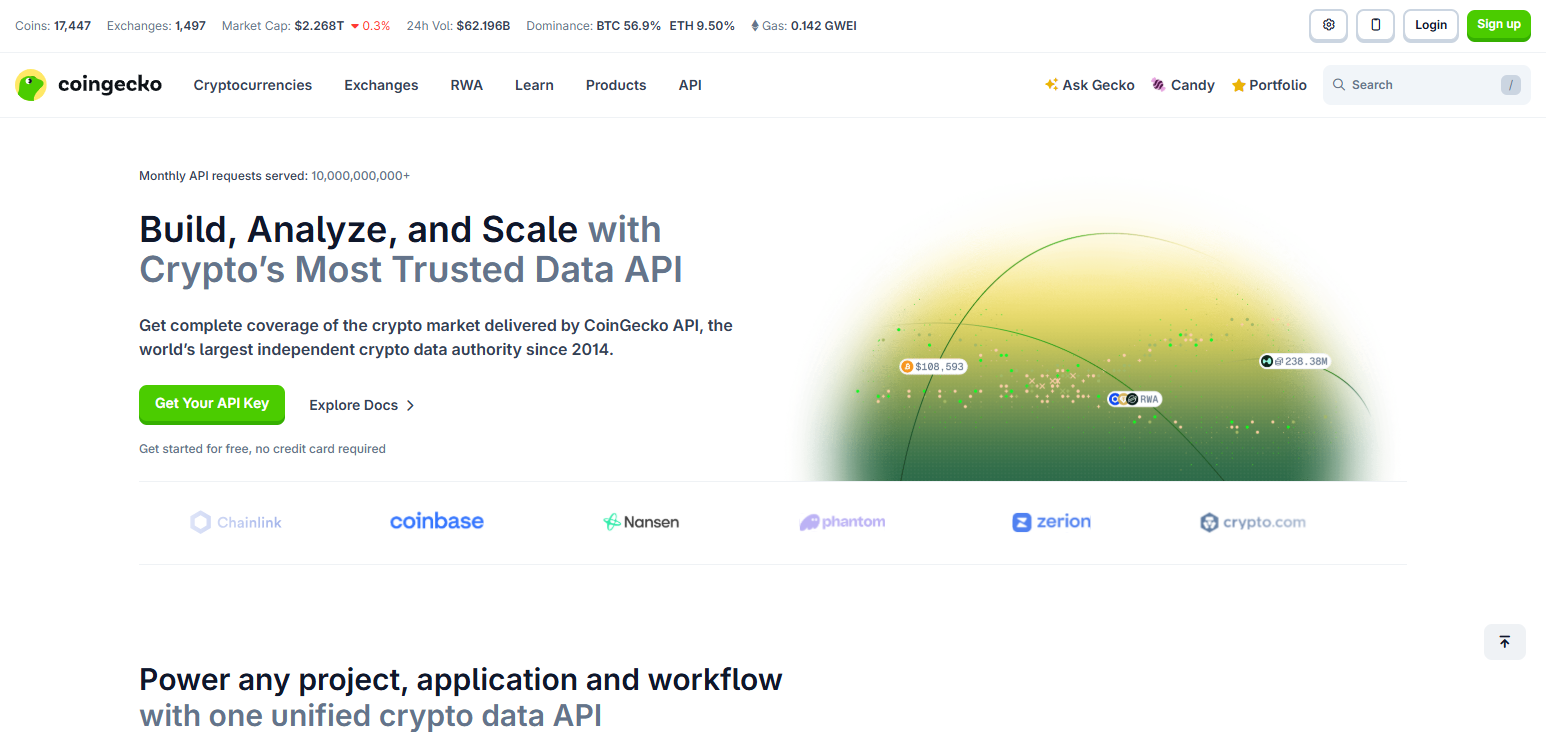Open the Products menu
The image size is (1546, 732).
click(x=616, y=85)
